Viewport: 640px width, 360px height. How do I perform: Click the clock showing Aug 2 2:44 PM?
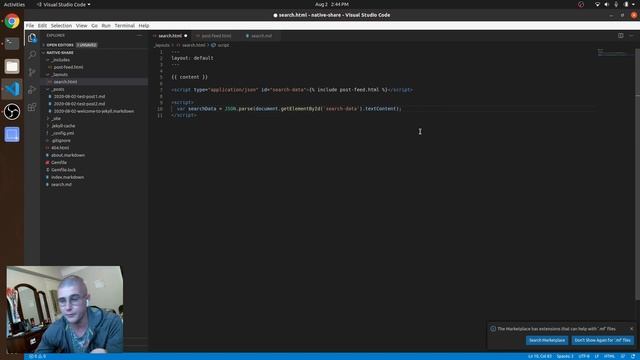coord(332,4)
